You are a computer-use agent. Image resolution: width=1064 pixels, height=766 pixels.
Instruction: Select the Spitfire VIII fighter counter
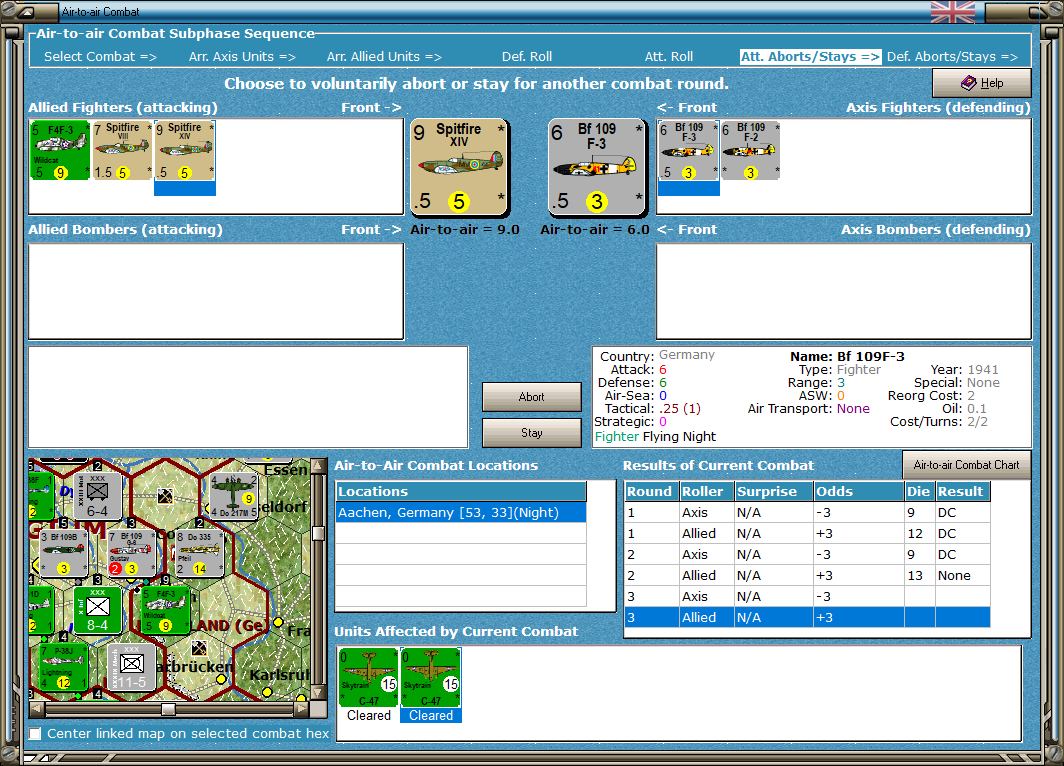[x=122, y=151]
